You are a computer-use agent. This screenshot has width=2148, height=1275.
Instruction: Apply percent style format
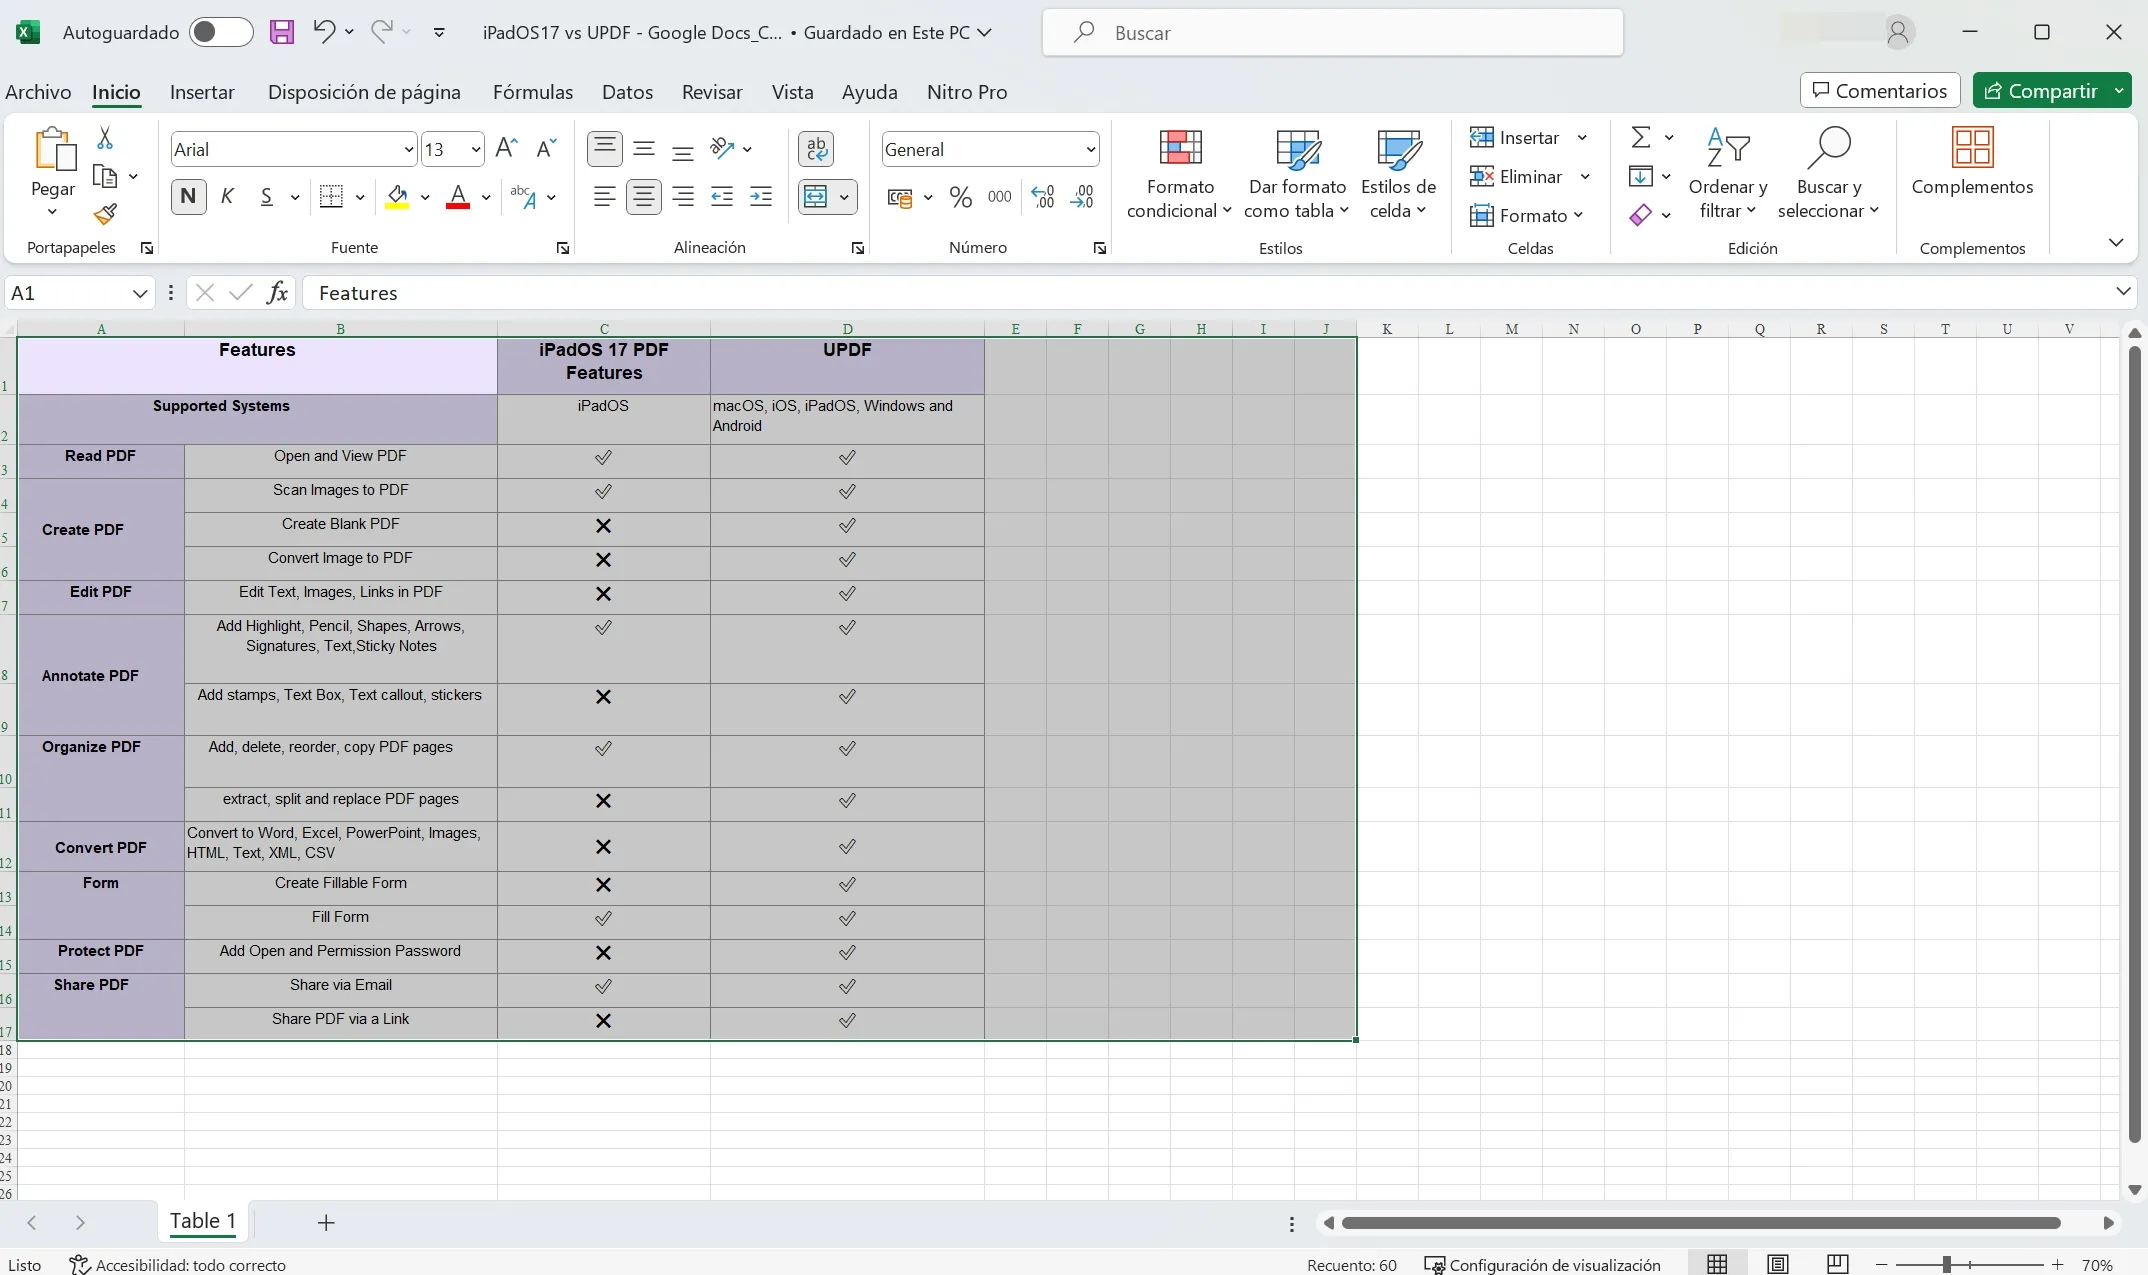coord(961,197)
